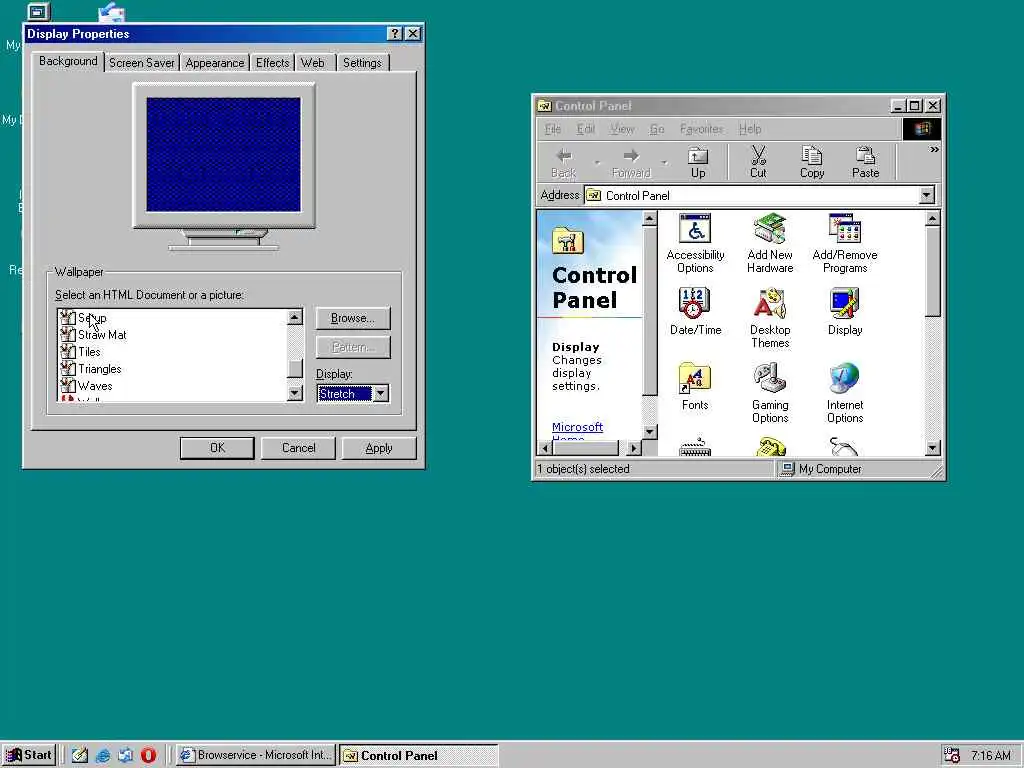Open the Favorites menu in Control Panel
Viewport: 1024px width, 768px height.
[701, 129]
